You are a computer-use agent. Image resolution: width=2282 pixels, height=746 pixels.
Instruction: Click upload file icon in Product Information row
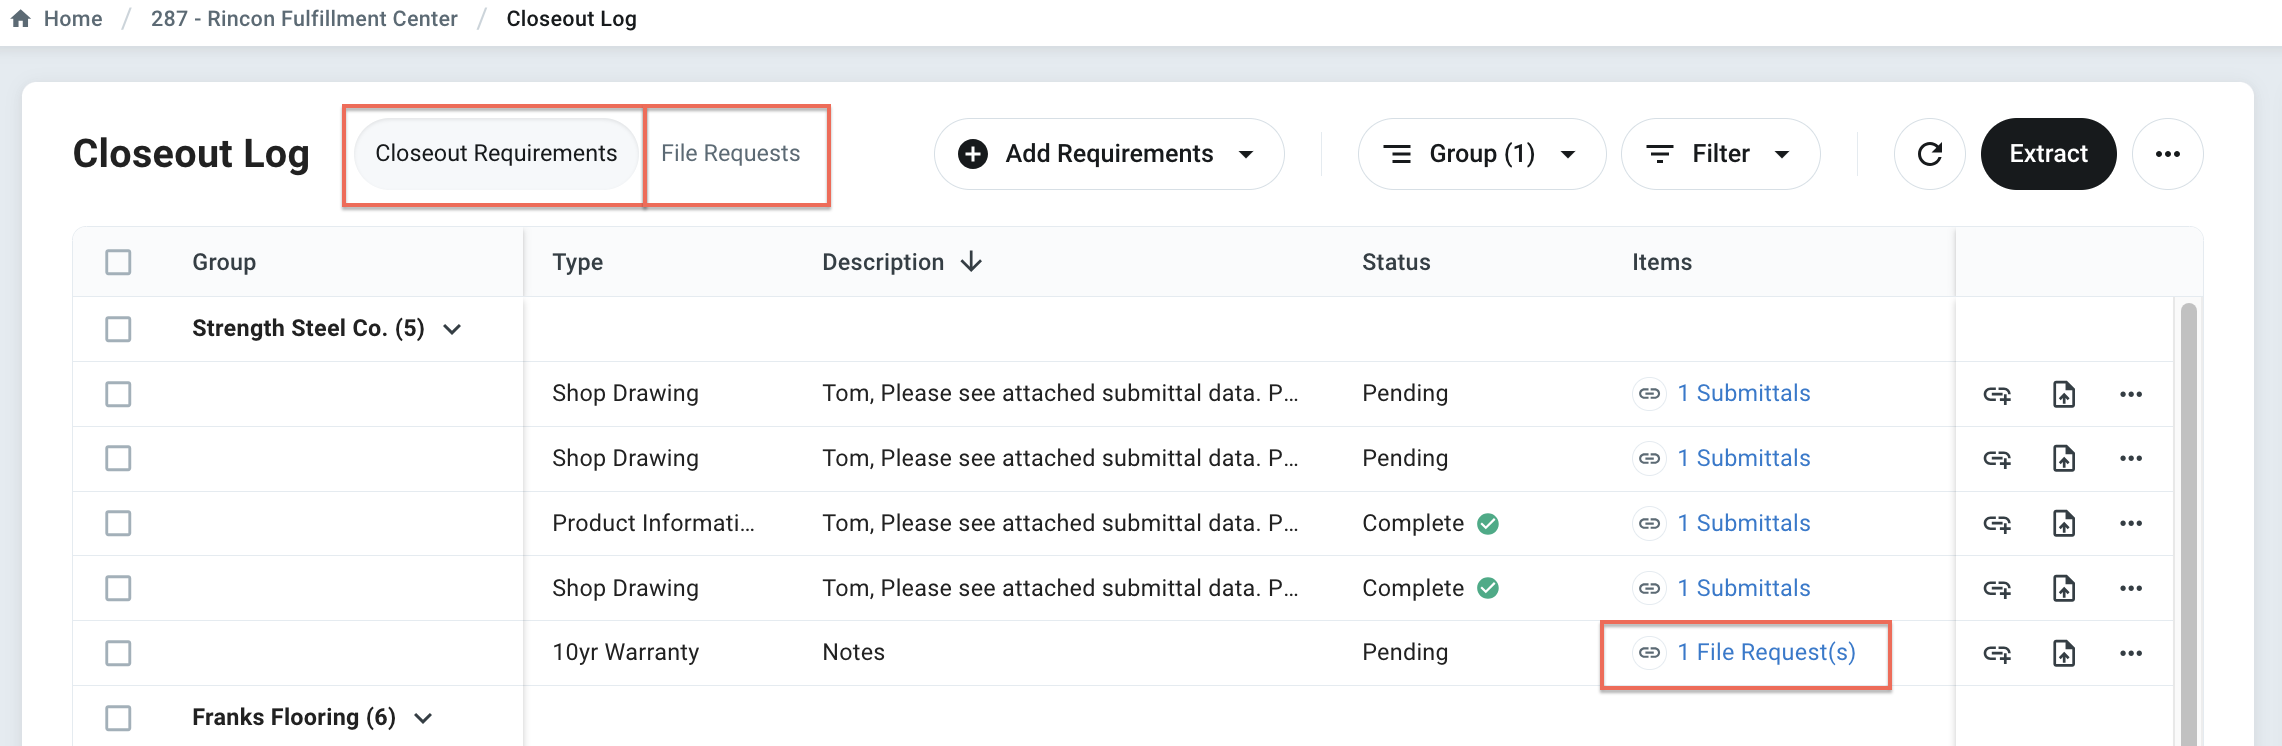[2064, 524]
